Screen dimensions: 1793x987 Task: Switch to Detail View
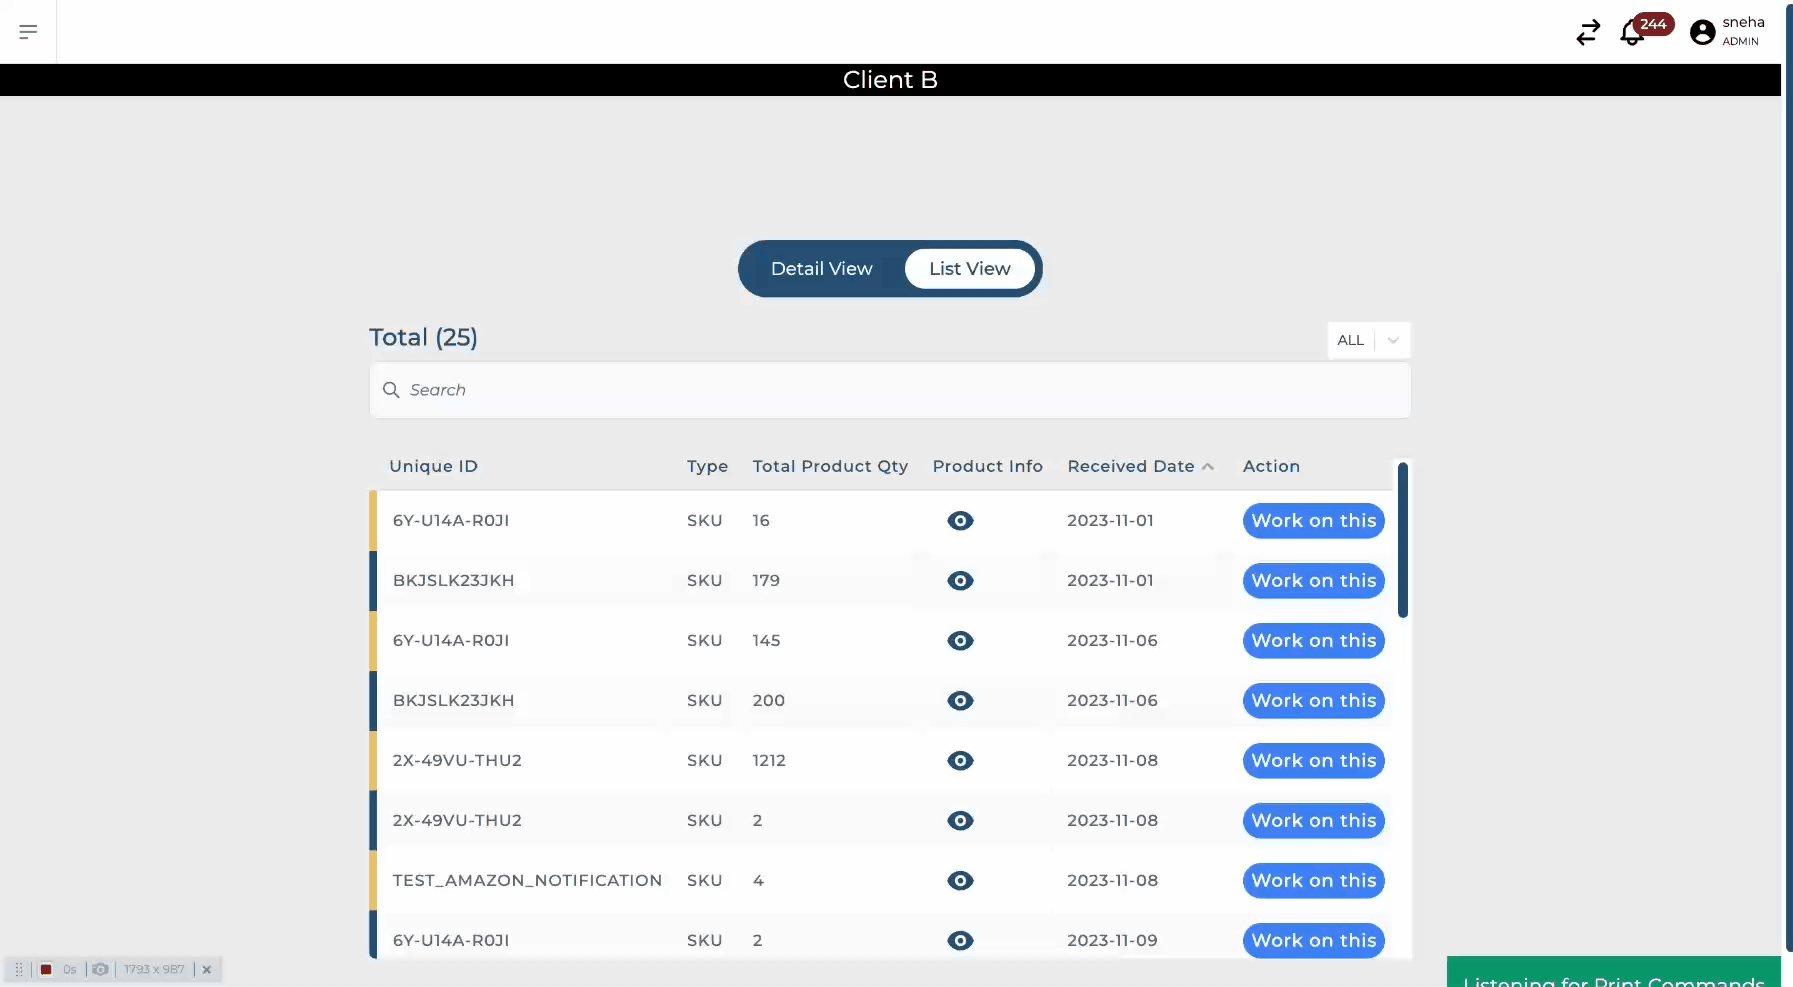coord(821,269)
